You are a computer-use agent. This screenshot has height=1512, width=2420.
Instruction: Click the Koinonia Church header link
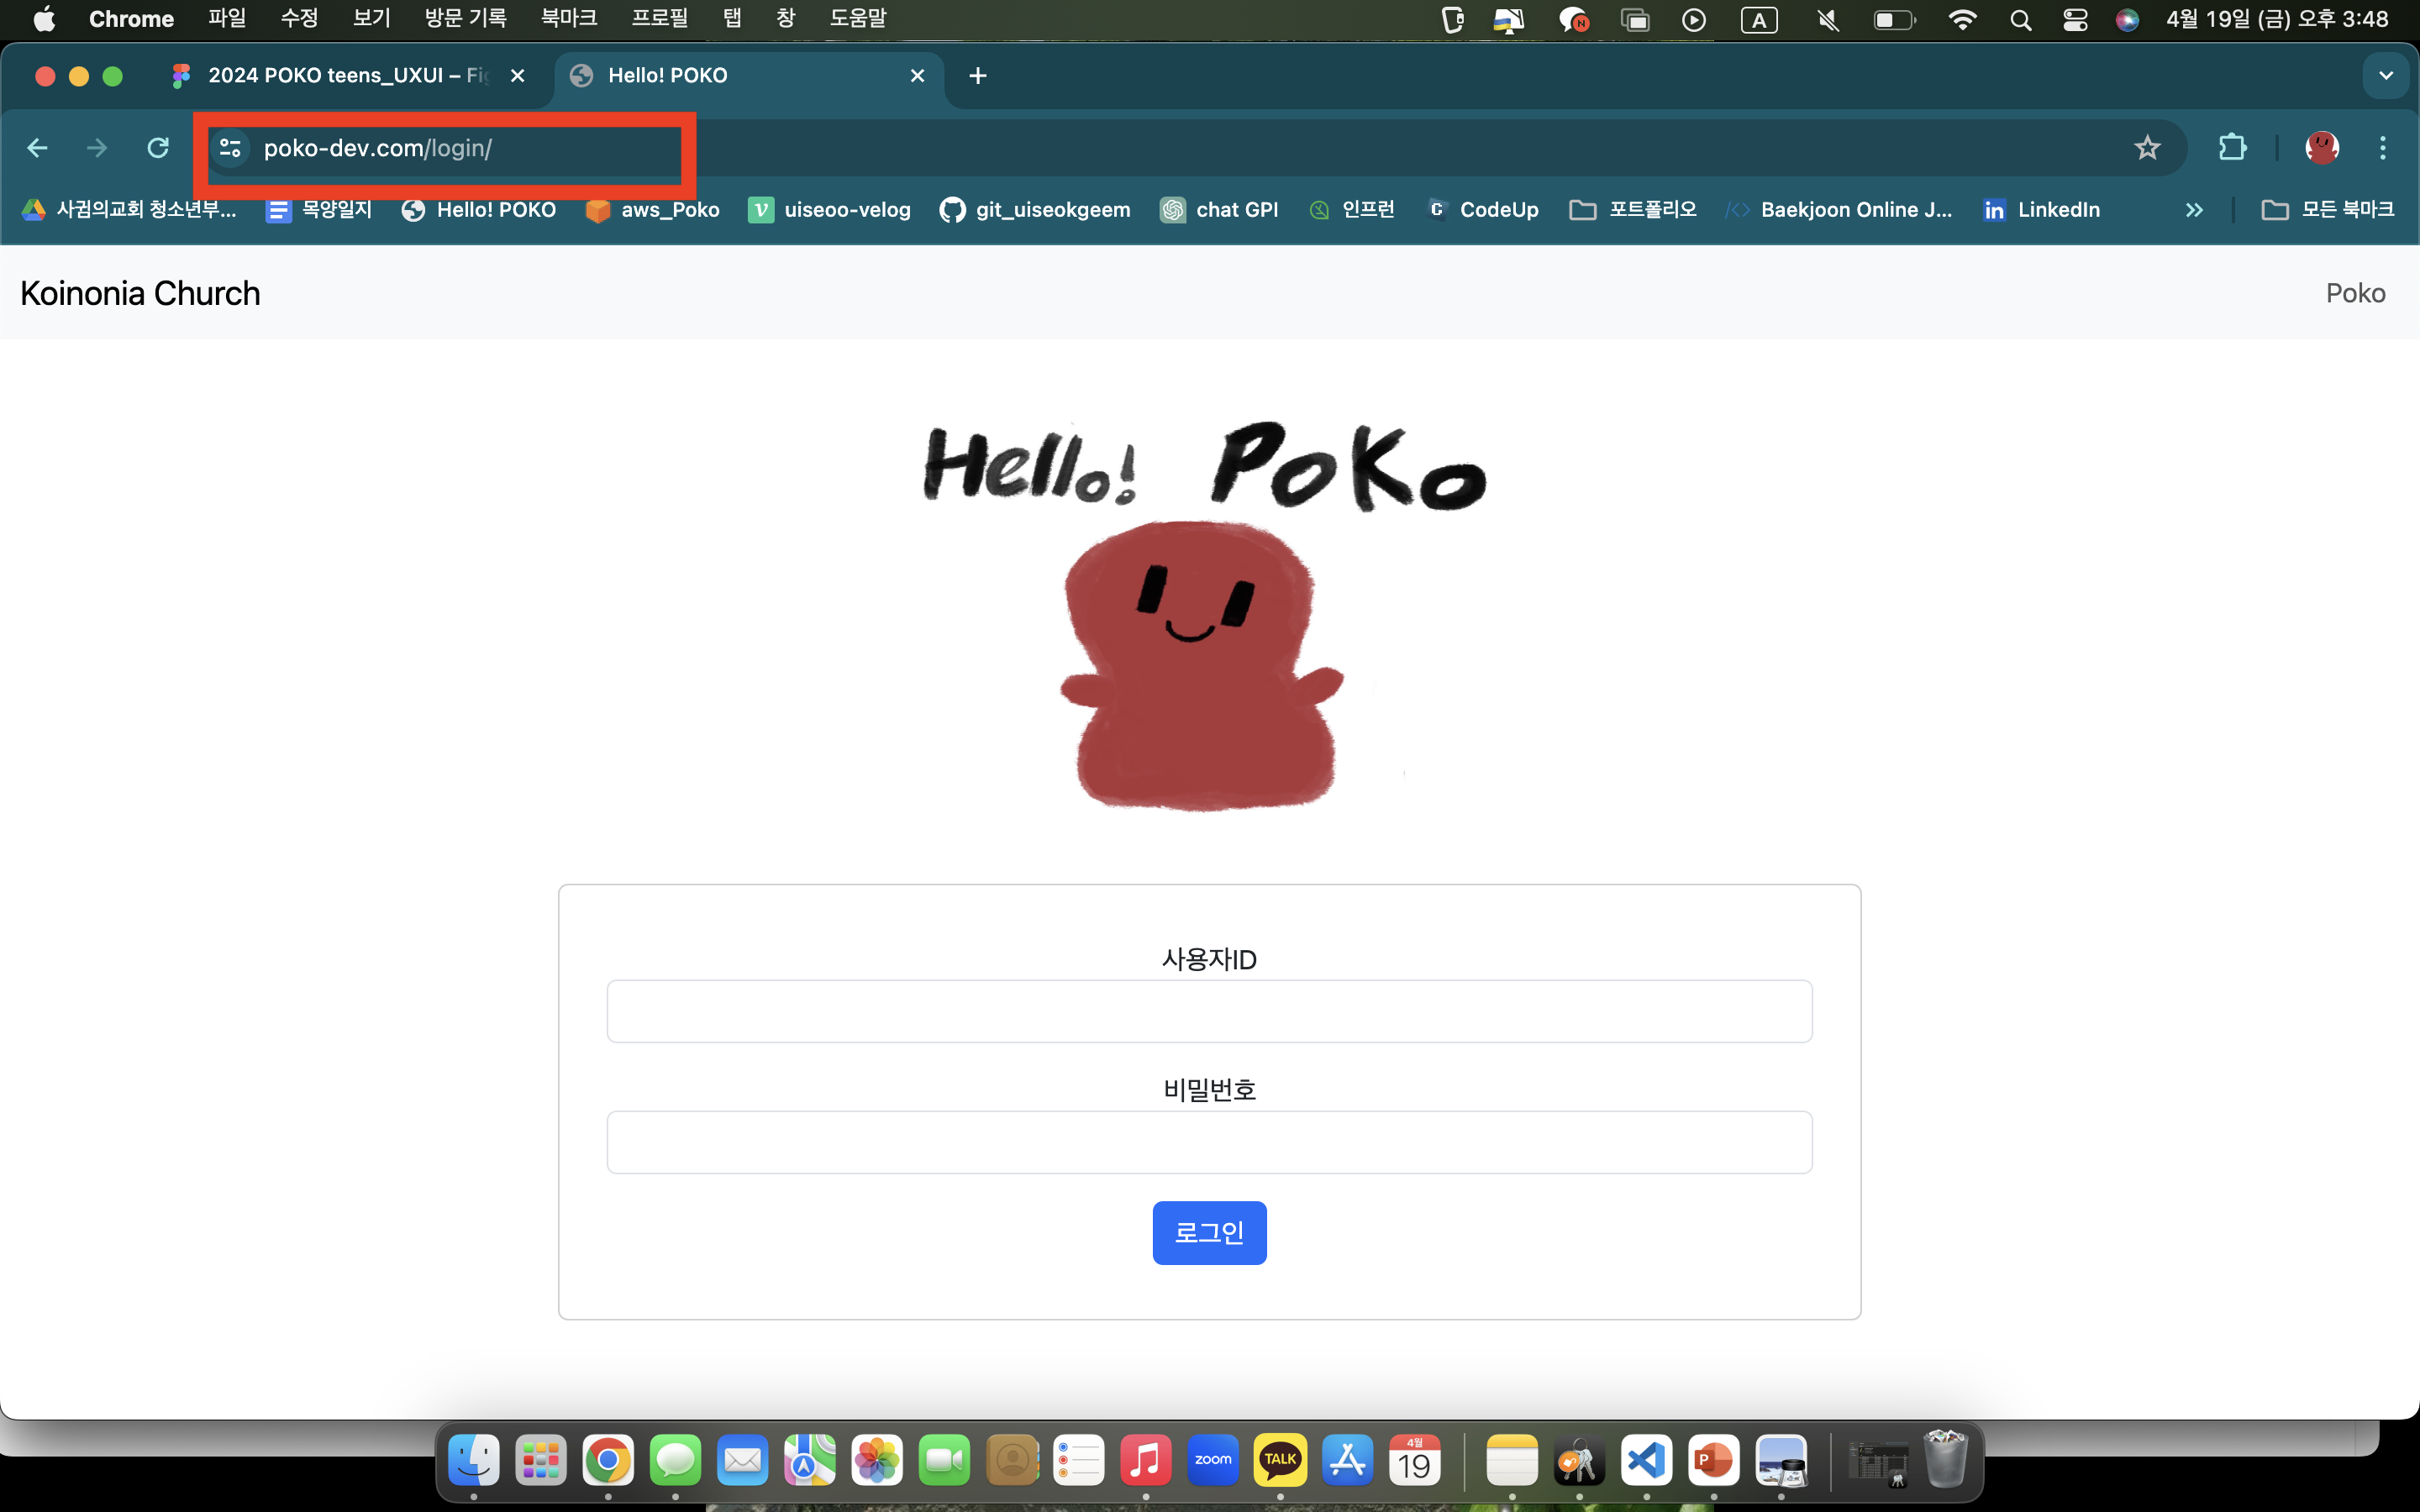pyautogui.click(x=140, y=293)
